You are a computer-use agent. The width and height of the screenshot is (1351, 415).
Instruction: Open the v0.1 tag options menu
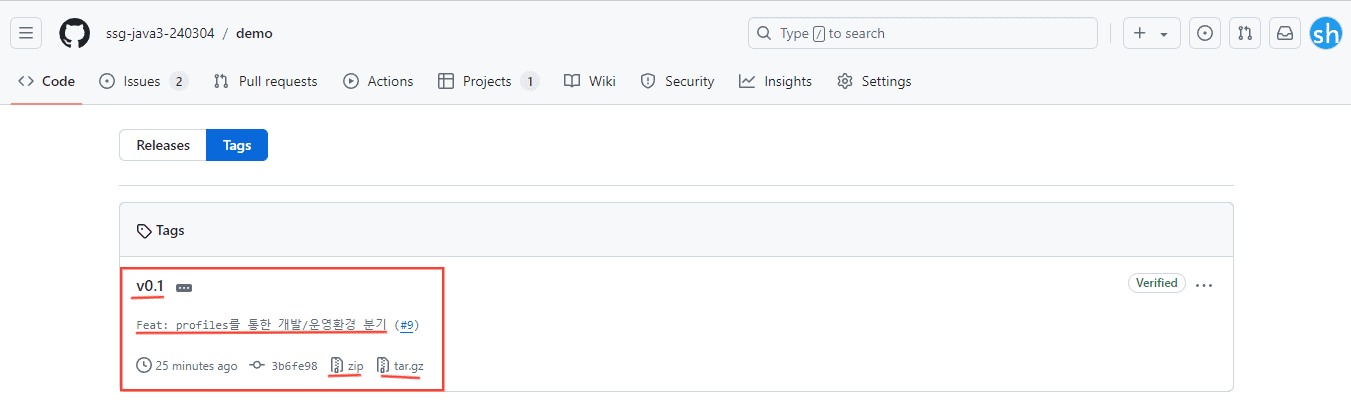1204,285
